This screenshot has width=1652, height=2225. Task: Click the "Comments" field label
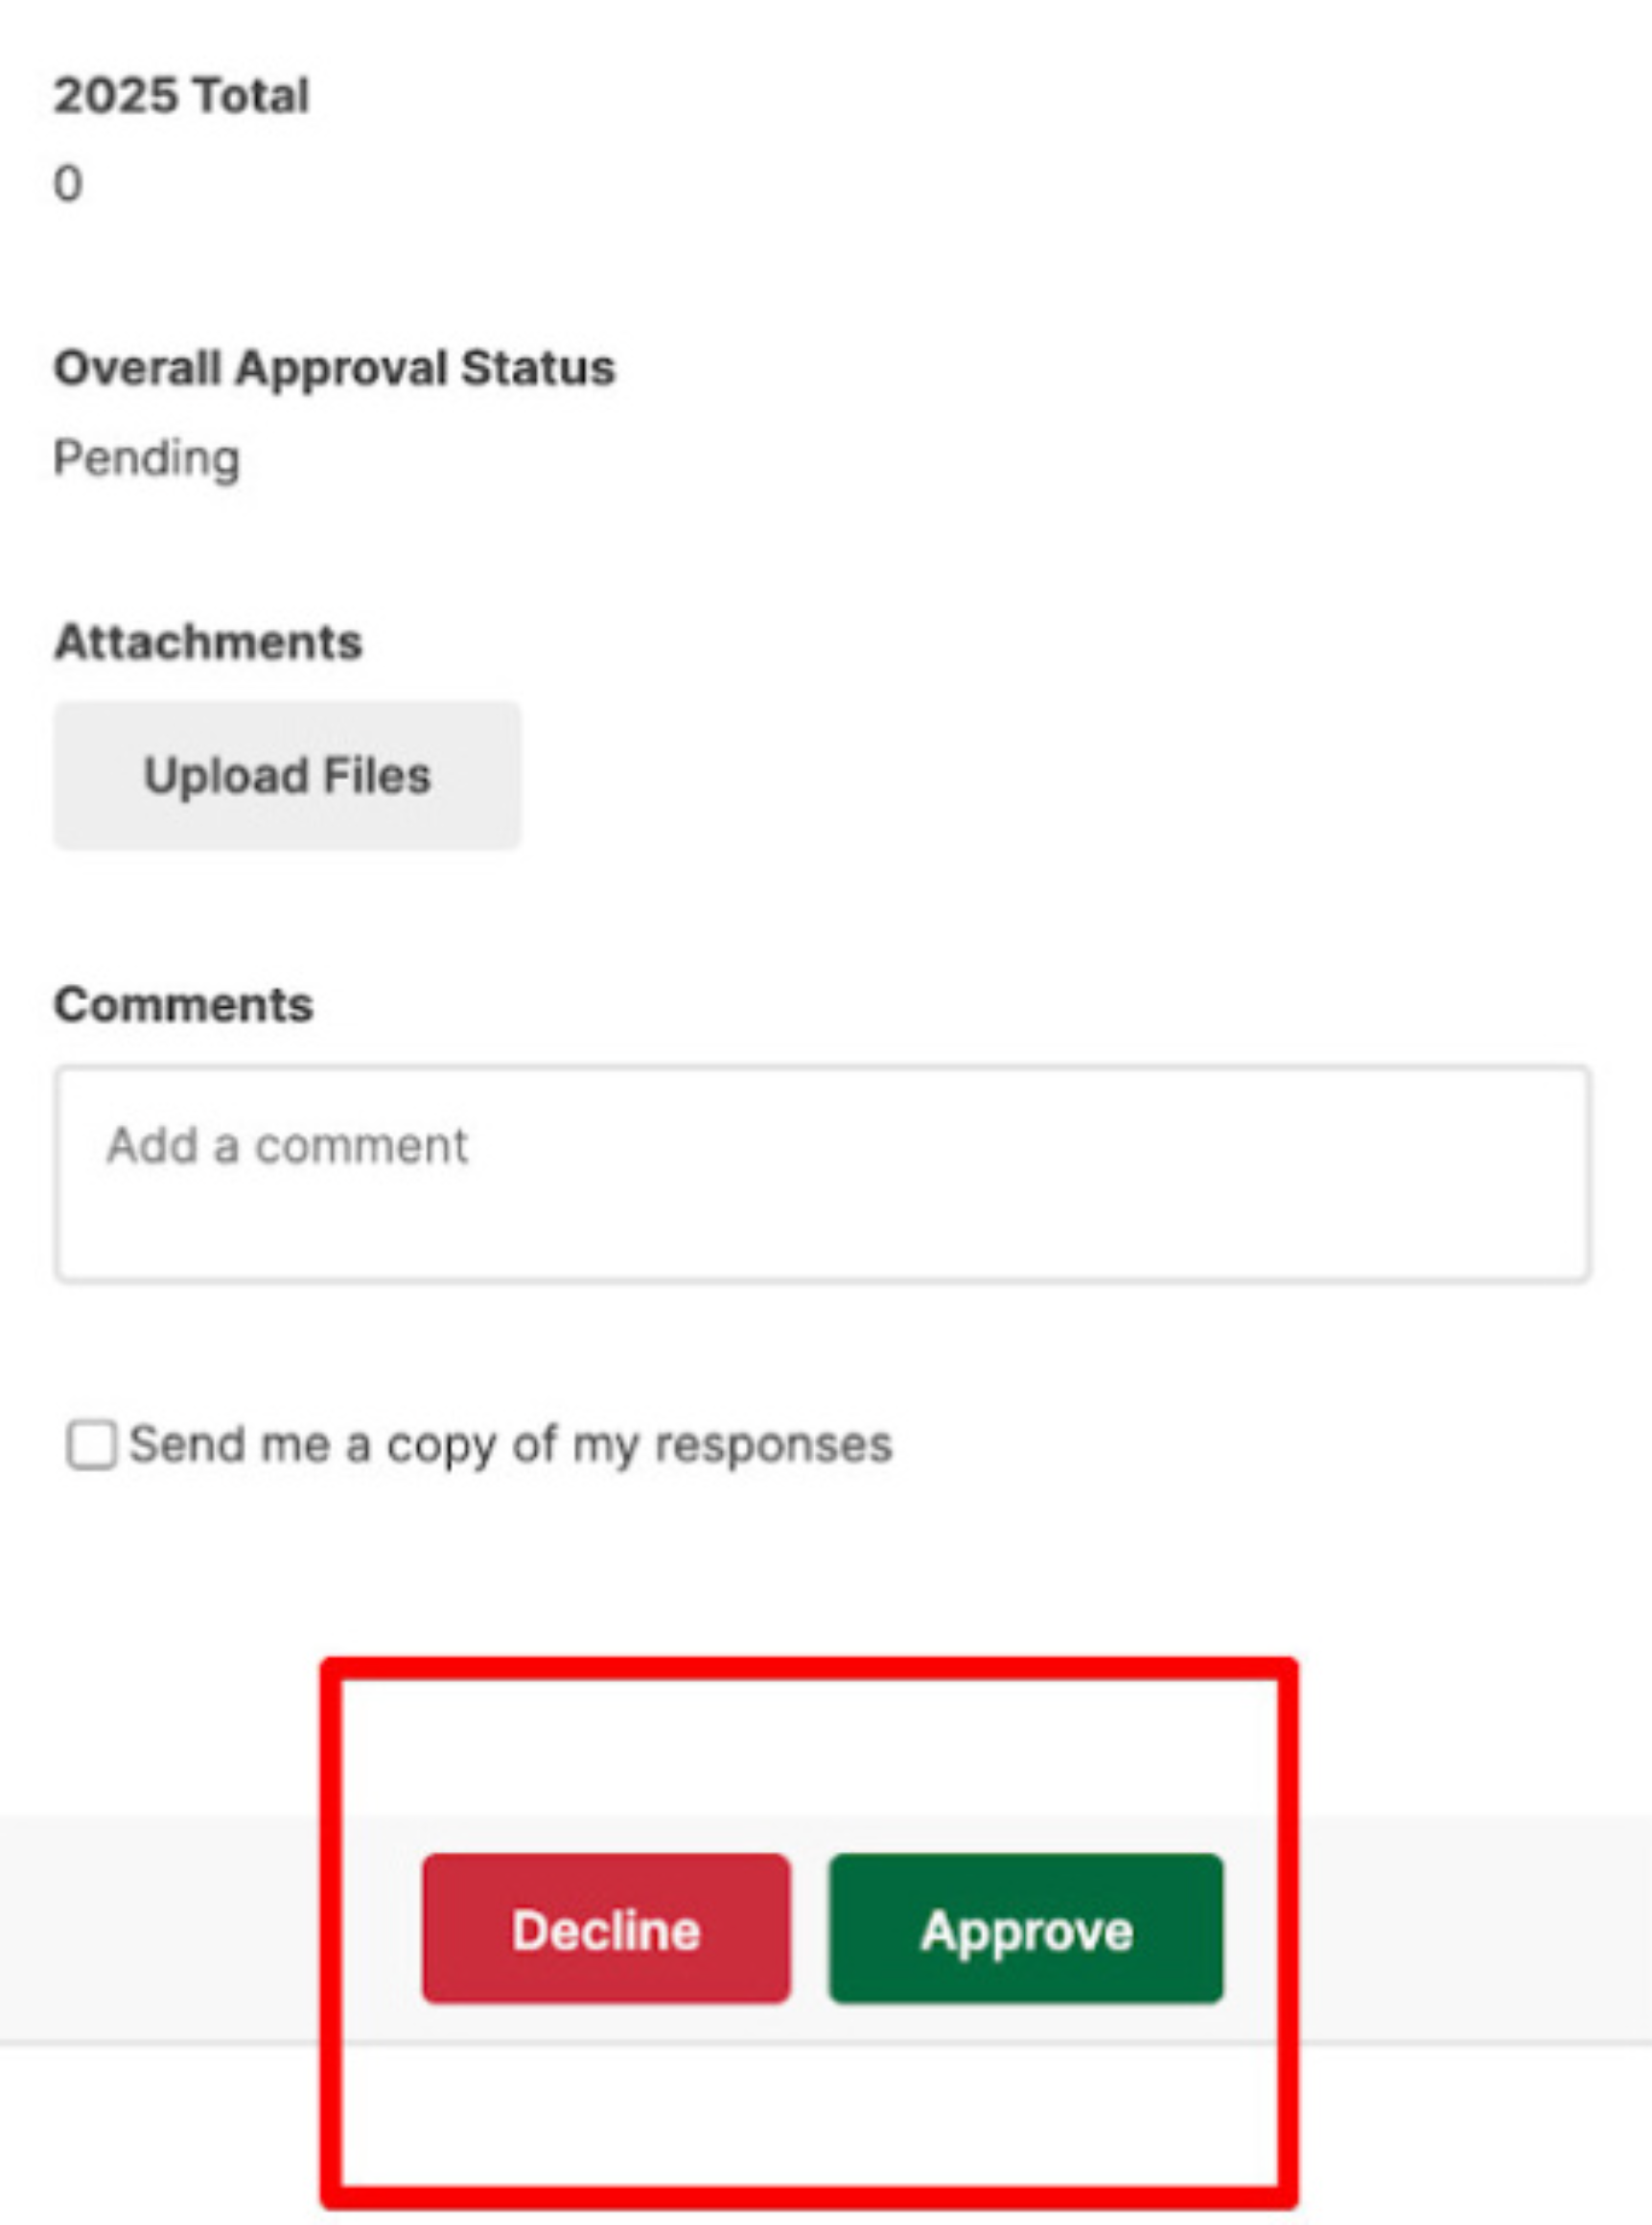coord(183,1005)
